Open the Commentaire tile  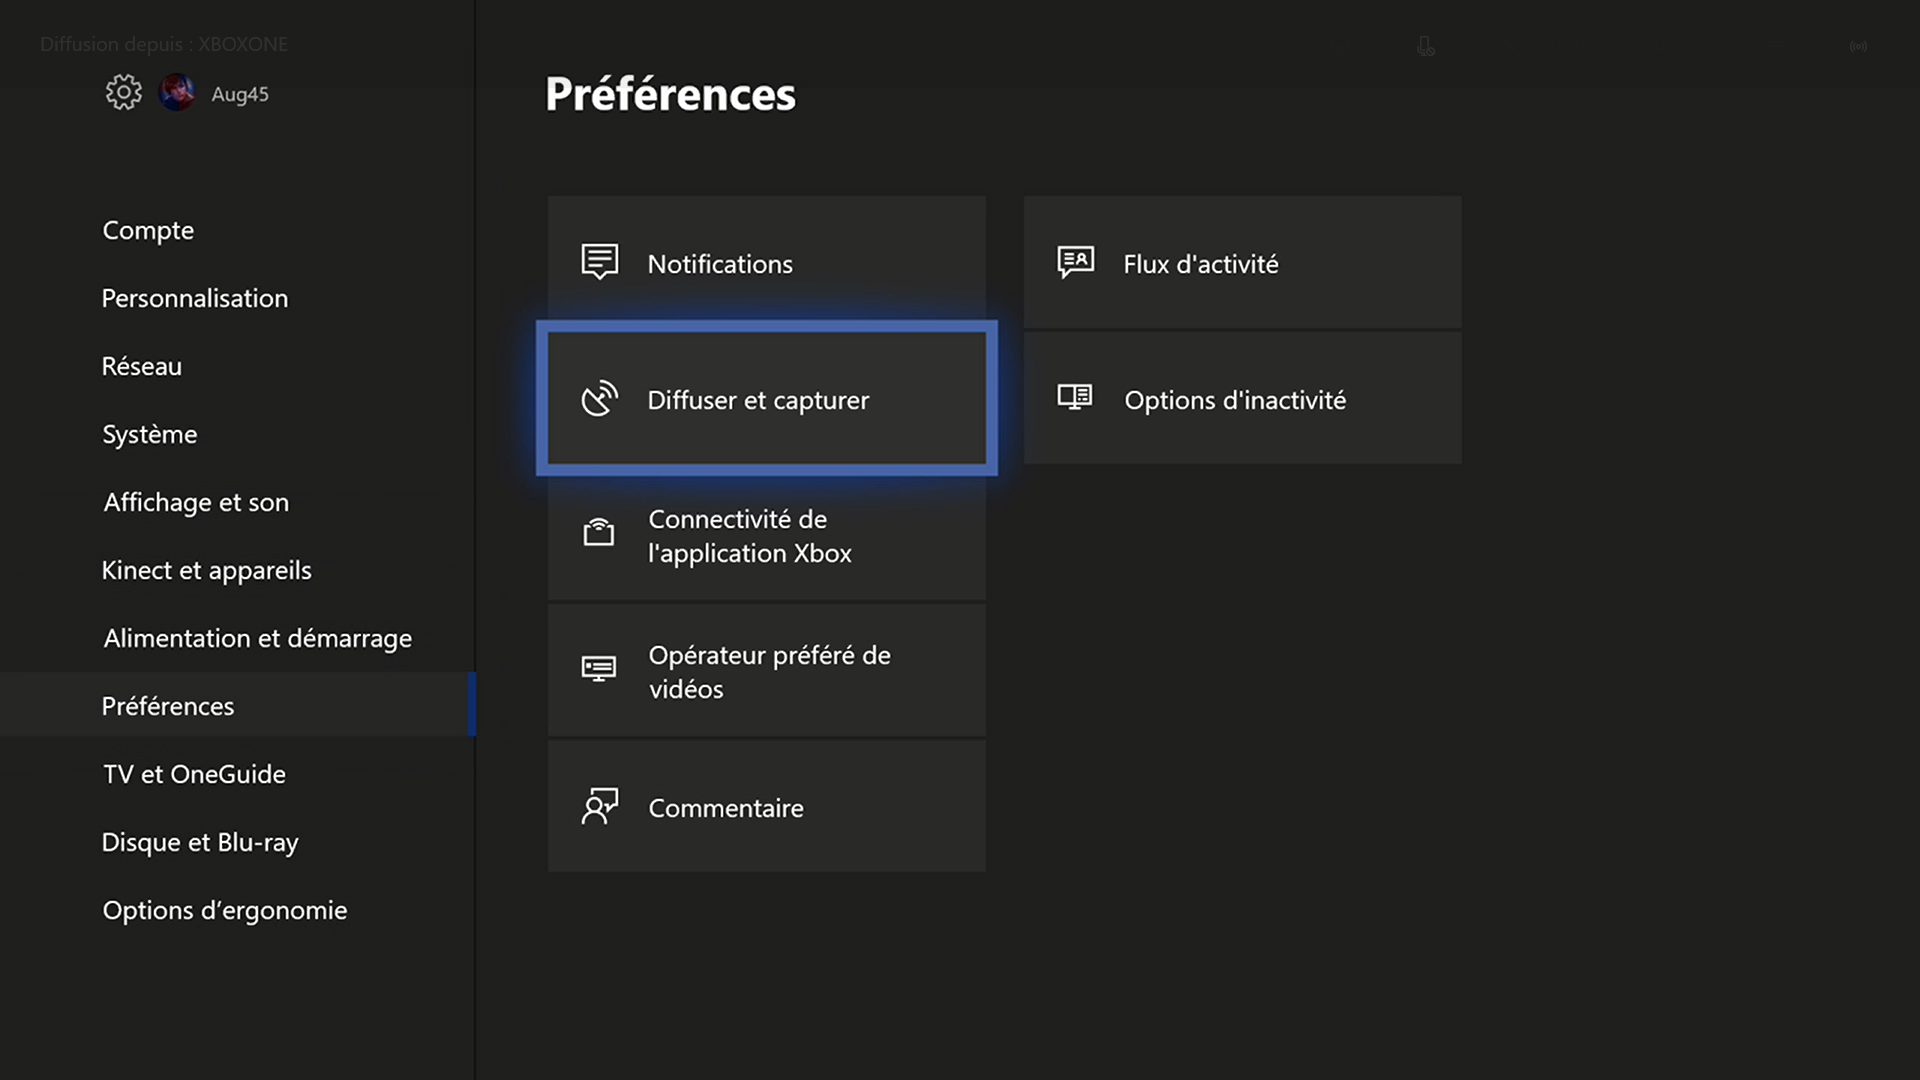pyautogui.click(x=766, y=806)
